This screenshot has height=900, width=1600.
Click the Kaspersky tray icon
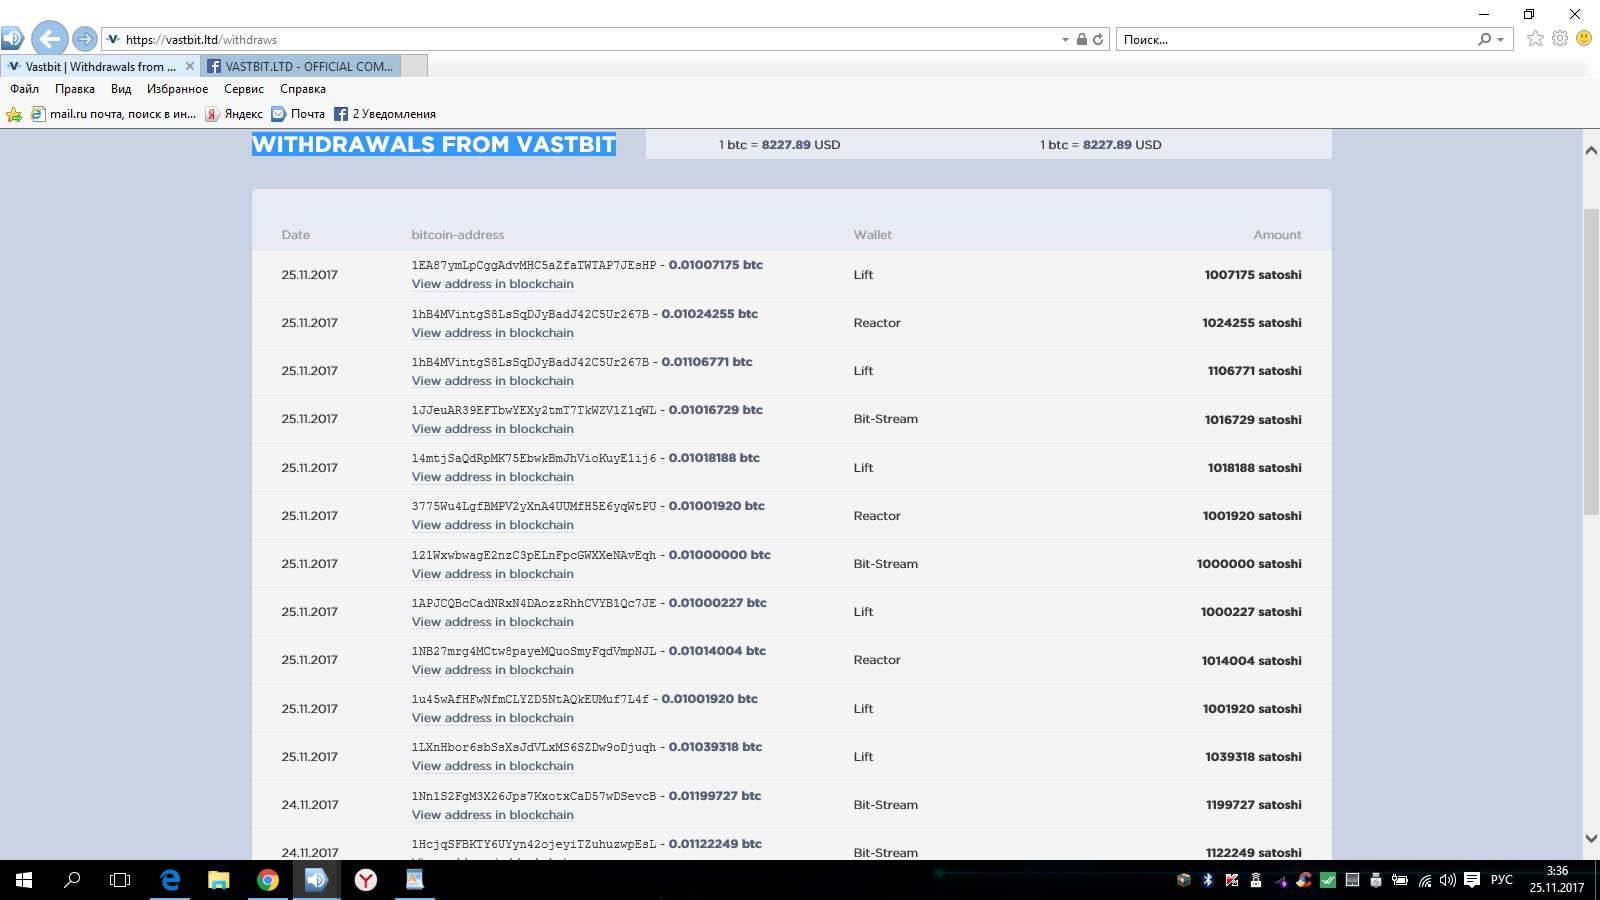coord(1232,880)
